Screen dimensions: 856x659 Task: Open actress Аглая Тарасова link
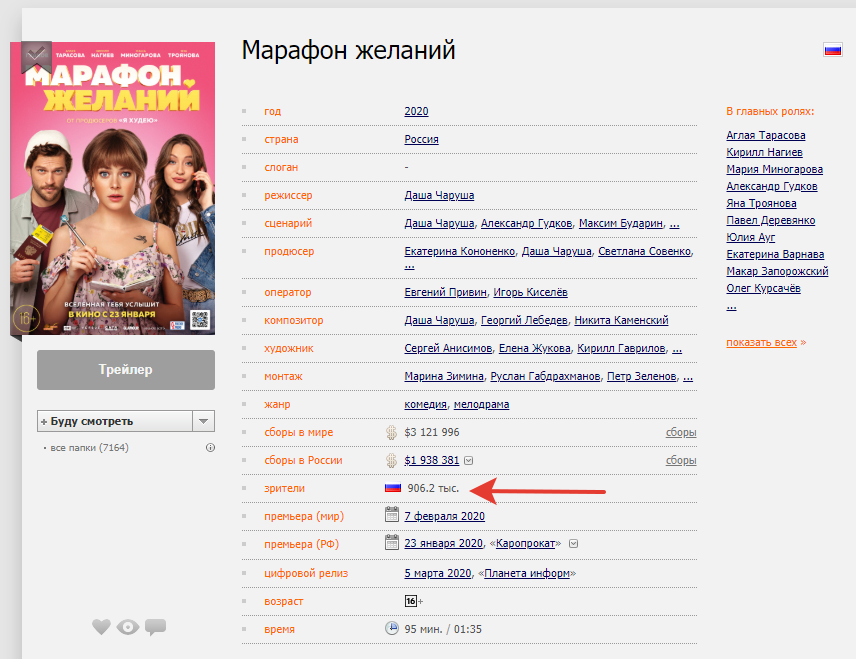pyautogui.click(x=765, y=135)
